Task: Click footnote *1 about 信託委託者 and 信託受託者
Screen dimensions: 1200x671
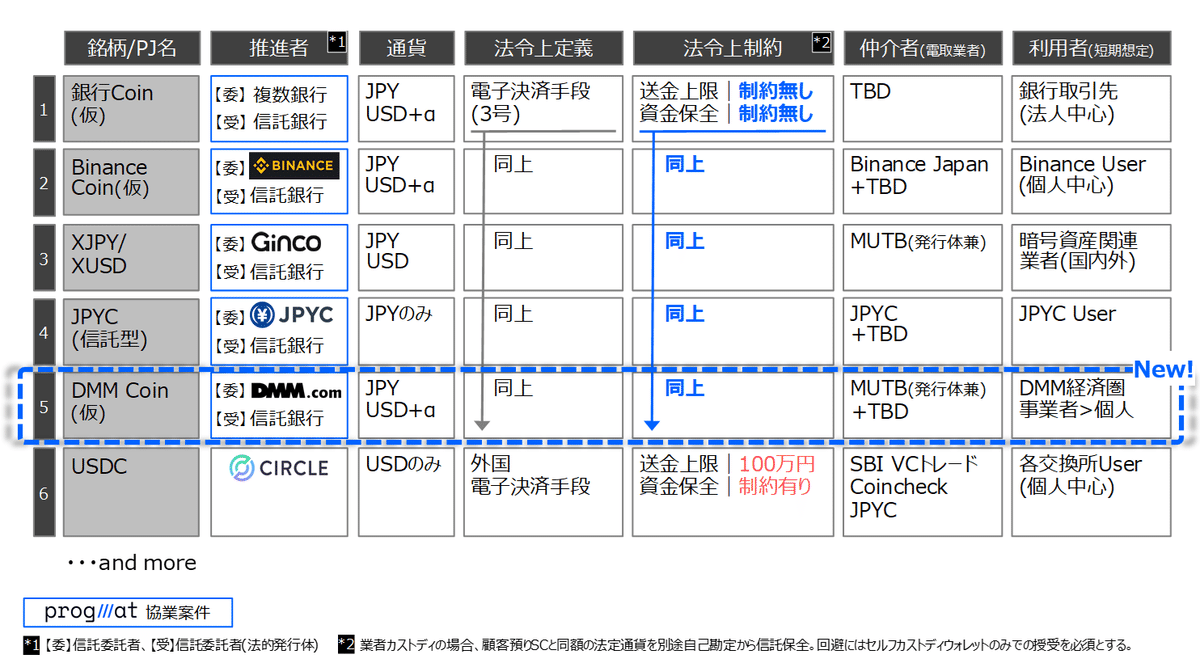Action: pyautogui.click(x=171, y=646)
